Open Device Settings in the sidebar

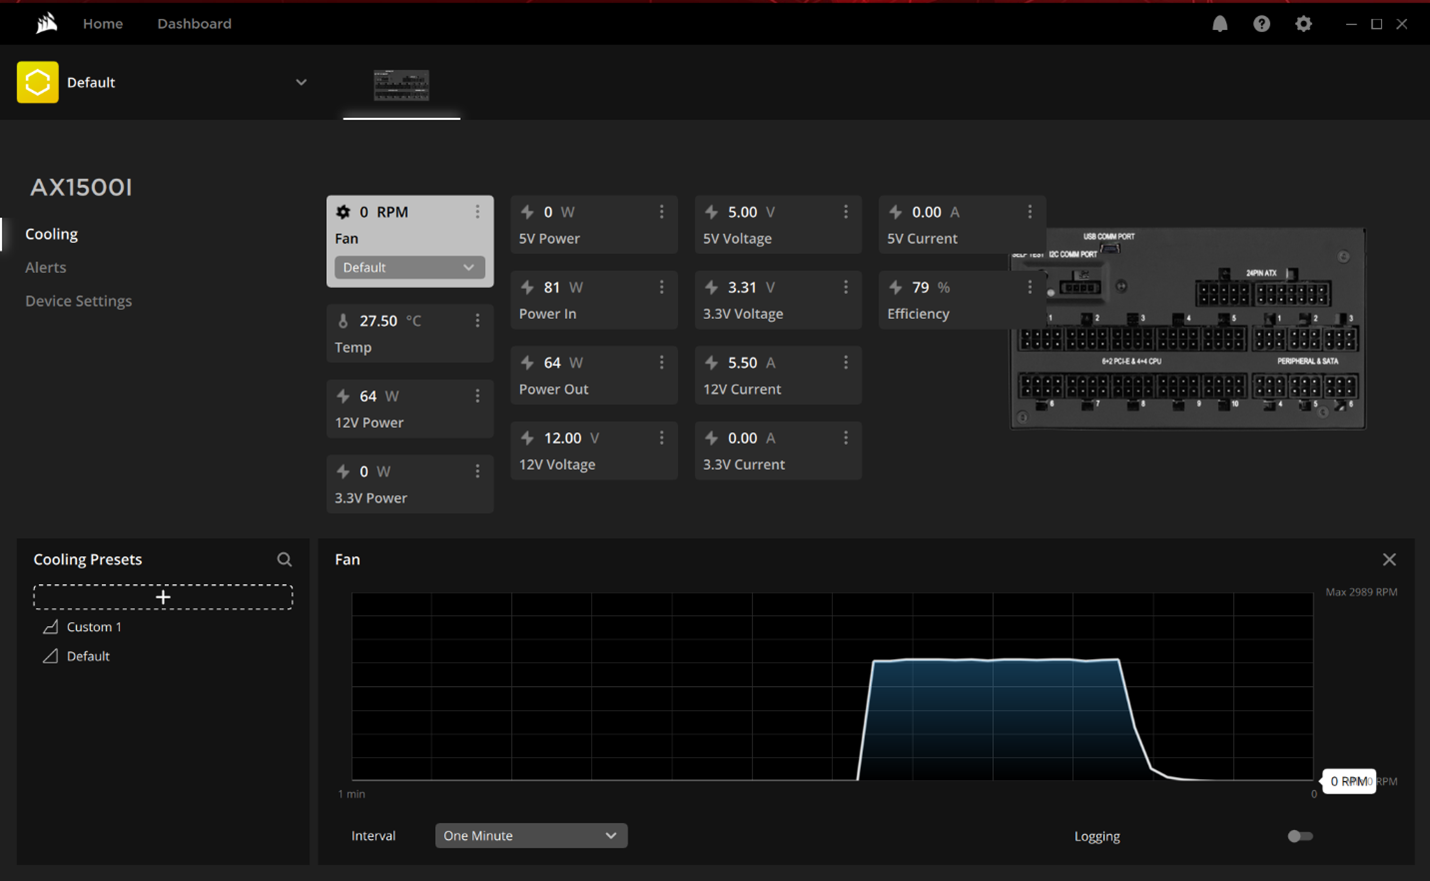pyautogui.click(x=78, y=300)
